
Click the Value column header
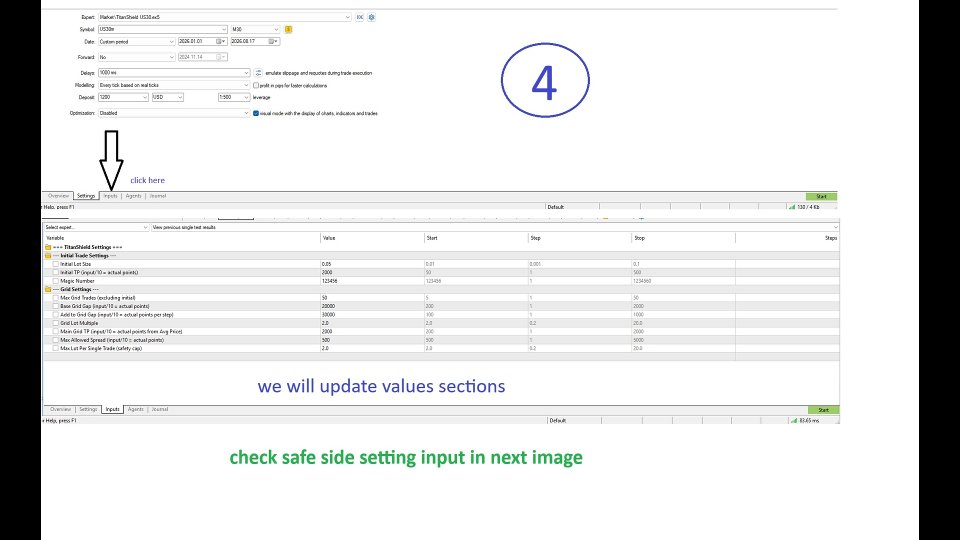pyautogui.click(x=372, y=238)
